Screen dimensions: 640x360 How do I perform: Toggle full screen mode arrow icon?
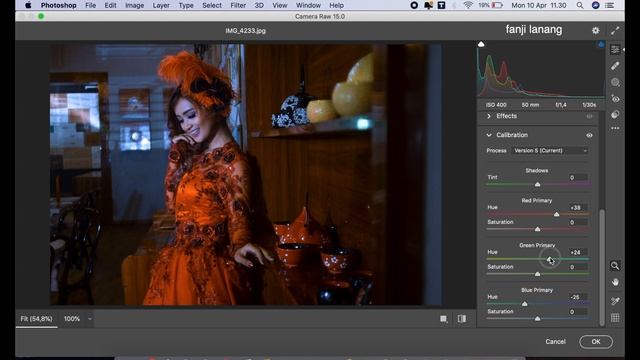615,30
